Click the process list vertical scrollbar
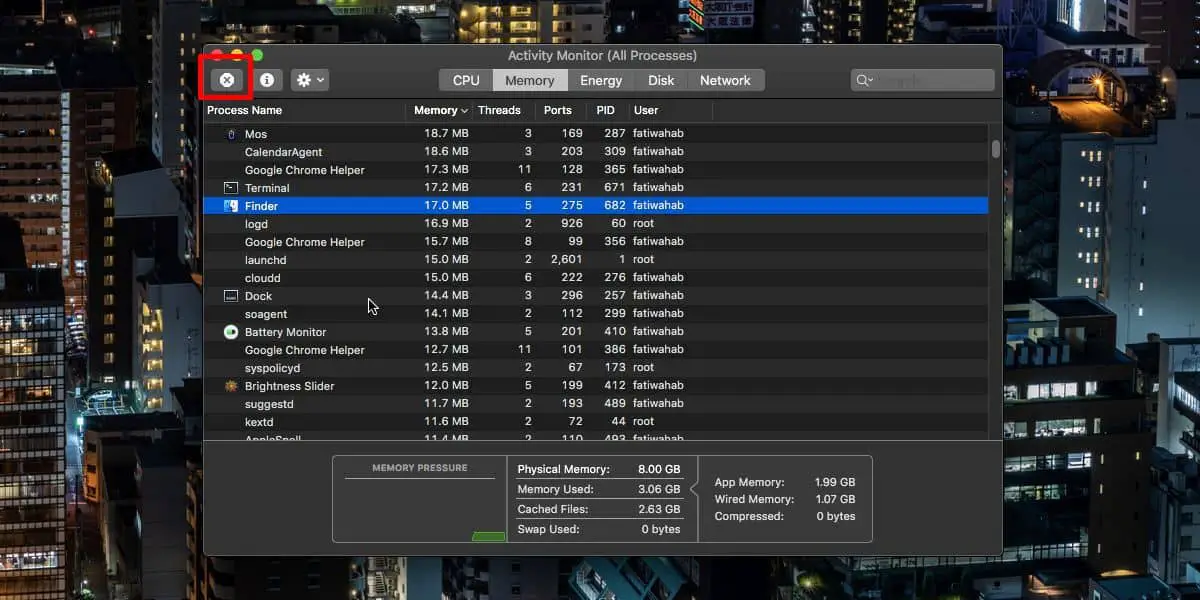1200x600 pixels. [x=995, y=148]
